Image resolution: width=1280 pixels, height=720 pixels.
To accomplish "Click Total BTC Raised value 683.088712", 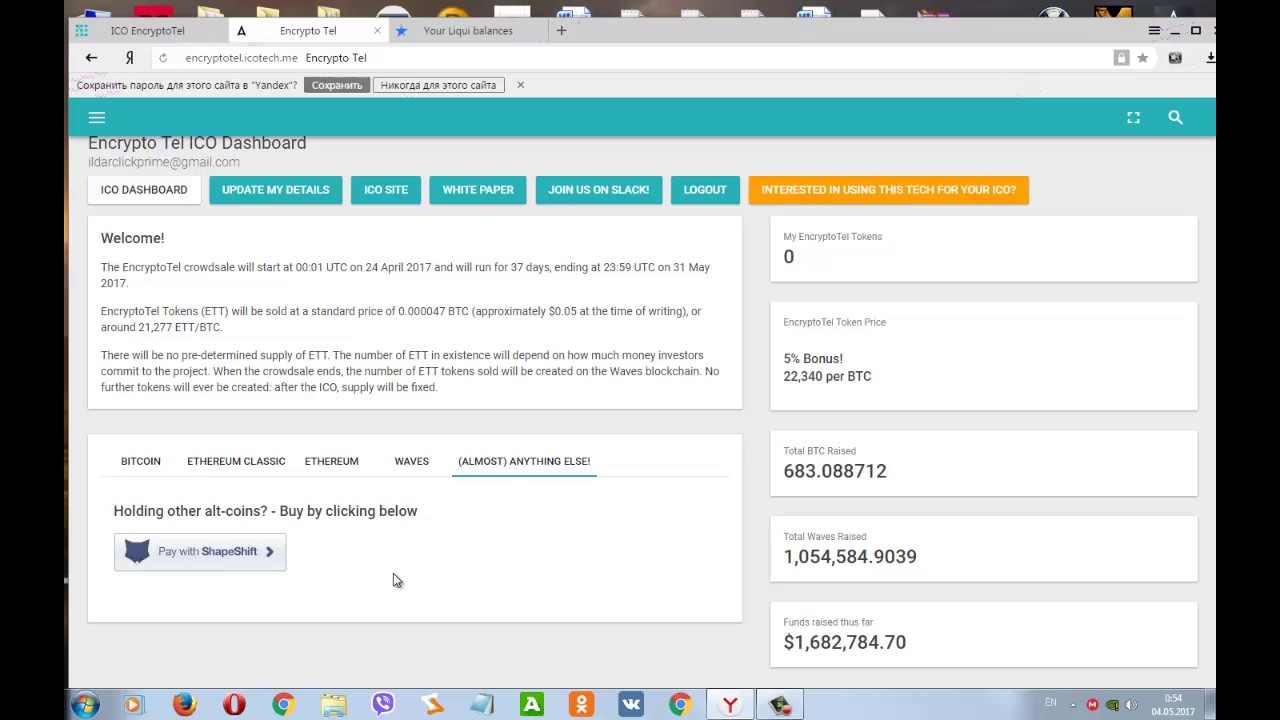I will pos(835,471).
